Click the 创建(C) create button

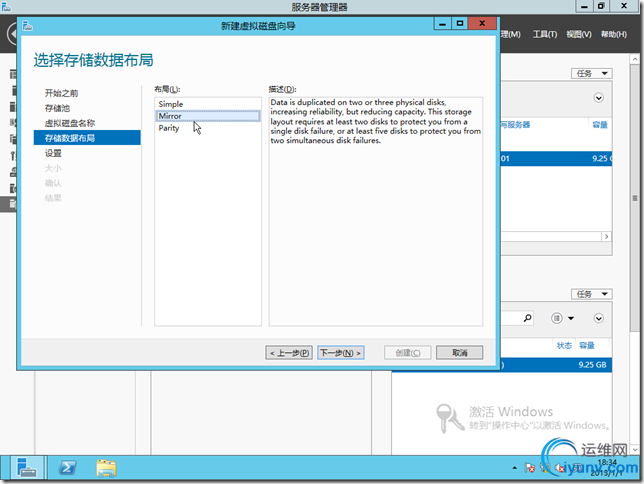(407, 353)
